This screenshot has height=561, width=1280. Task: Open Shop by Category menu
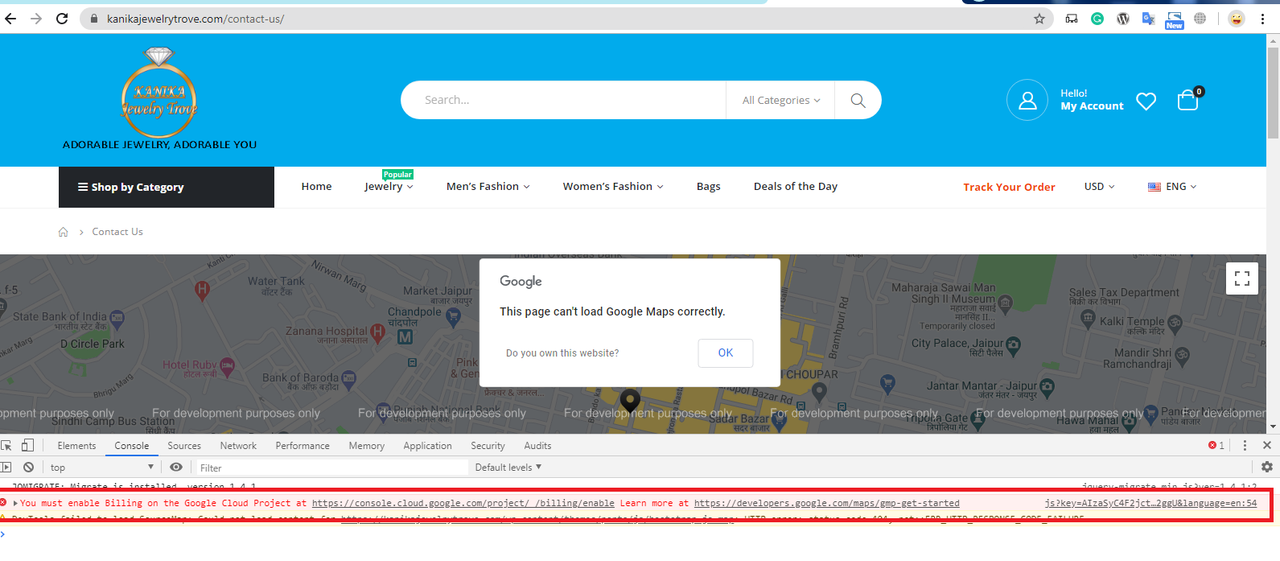coord(166,187)
